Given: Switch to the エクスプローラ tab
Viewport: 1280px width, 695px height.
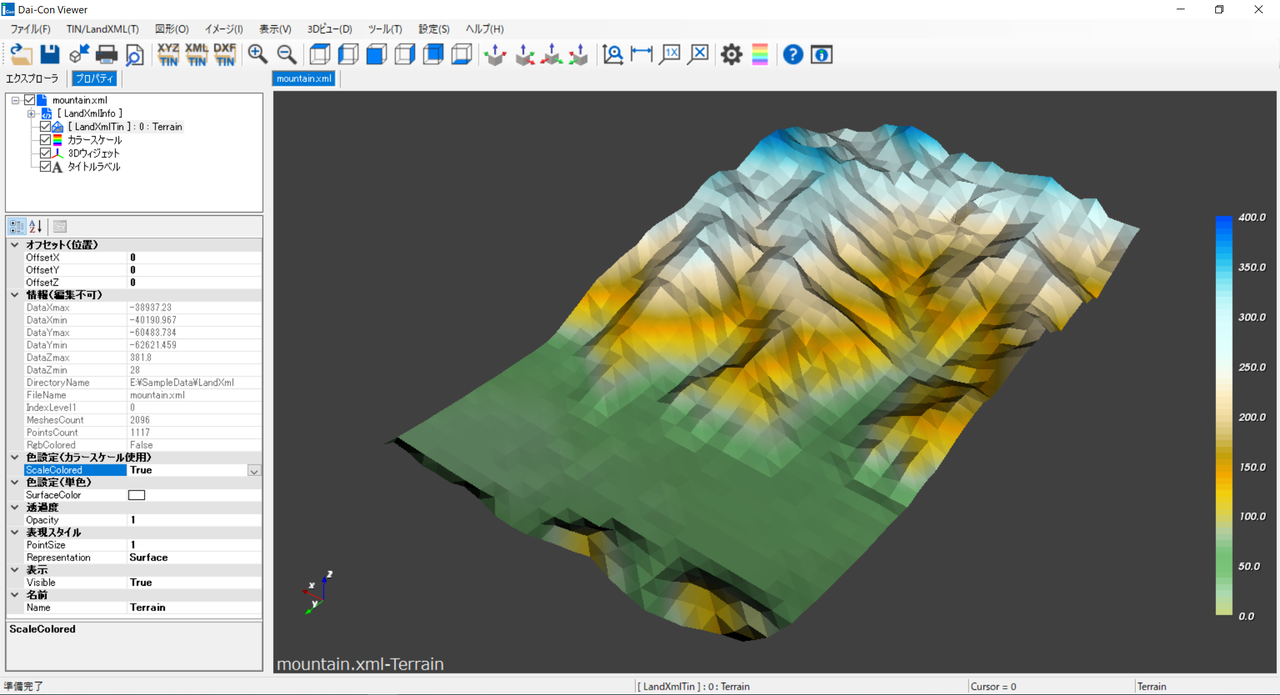Looking at the screenshot, I should (32, 78).
